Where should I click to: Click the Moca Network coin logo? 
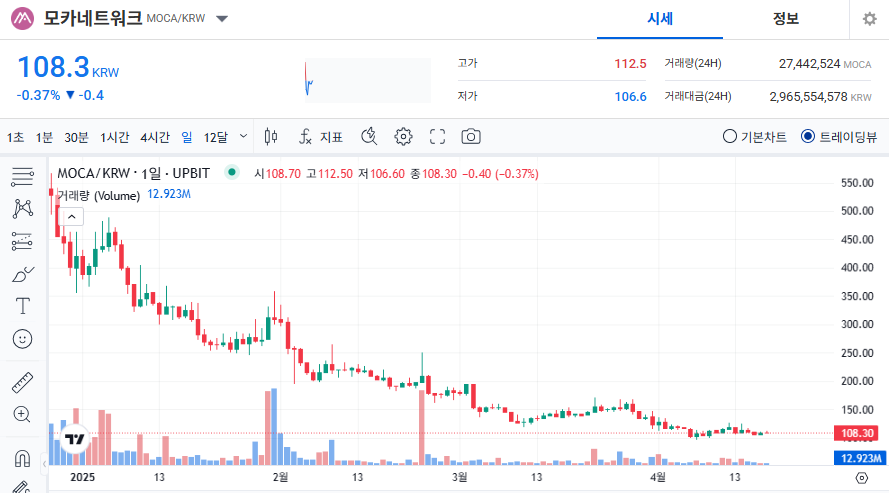coord(23,19)
